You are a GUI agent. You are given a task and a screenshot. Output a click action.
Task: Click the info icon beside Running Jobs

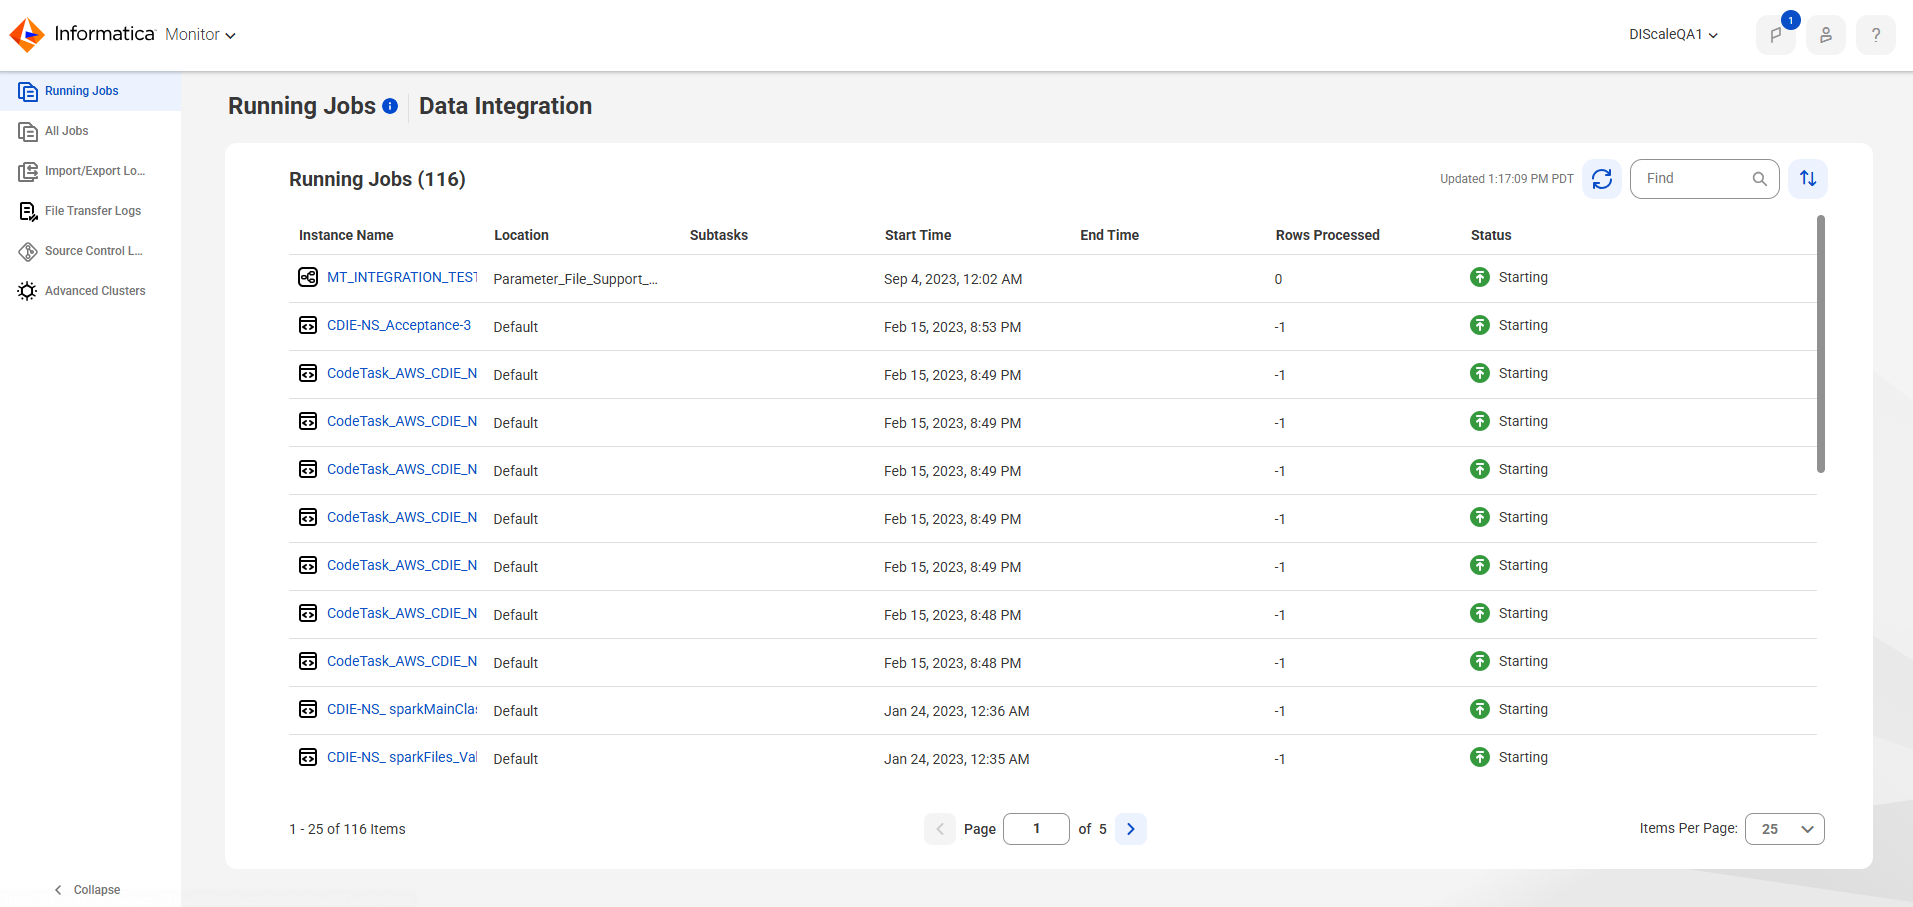coord(390,106)
